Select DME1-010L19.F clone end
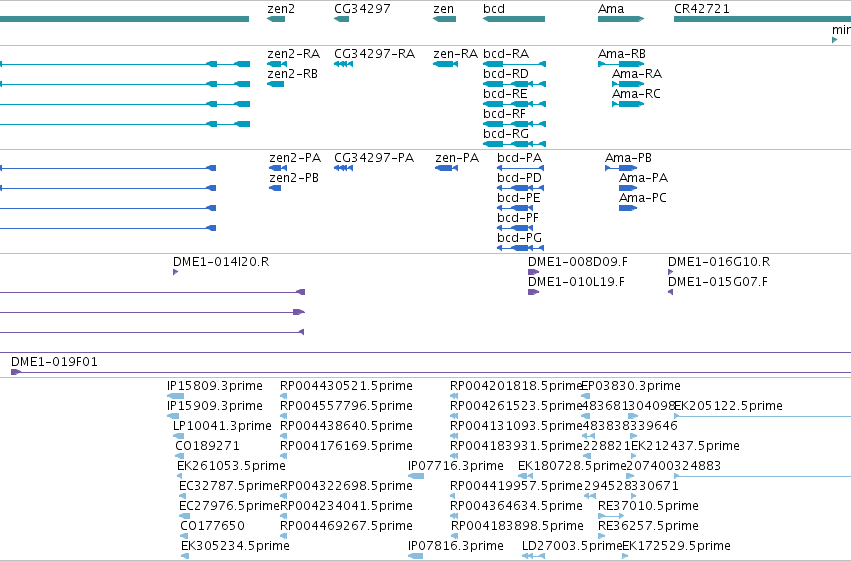 [534, 292]
